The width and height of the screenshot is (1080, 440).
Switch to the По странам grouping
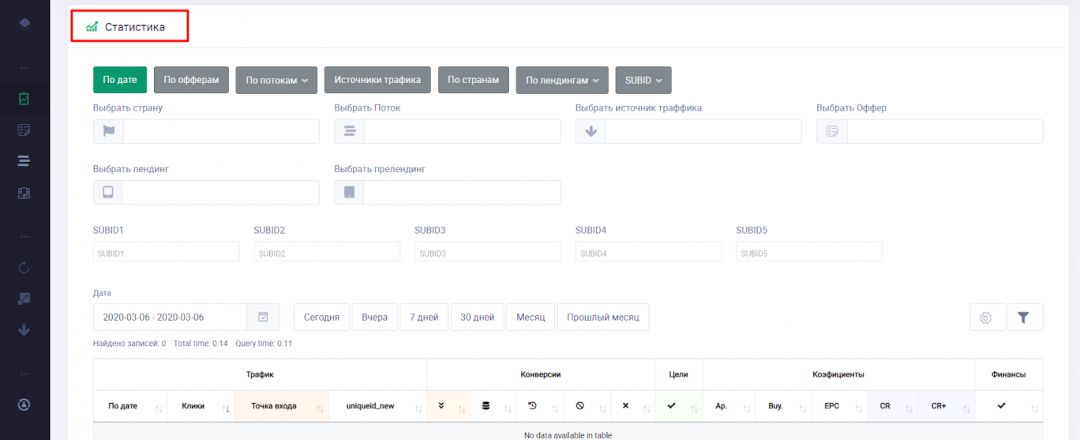(473, 80)
